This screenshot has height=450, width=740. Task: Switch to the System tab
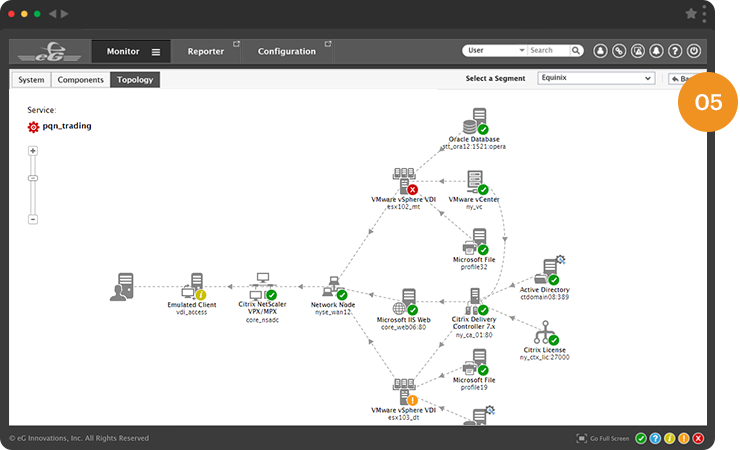[31, 80]
